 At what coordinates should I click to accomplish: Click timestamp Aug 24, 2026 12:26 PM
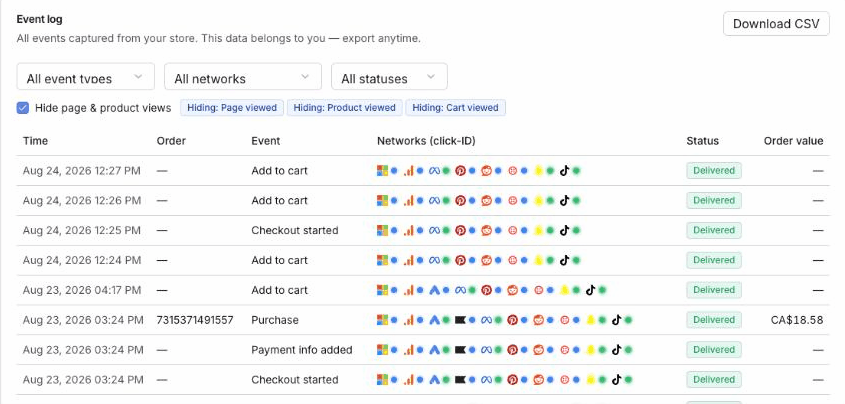[x=82, y=200]
